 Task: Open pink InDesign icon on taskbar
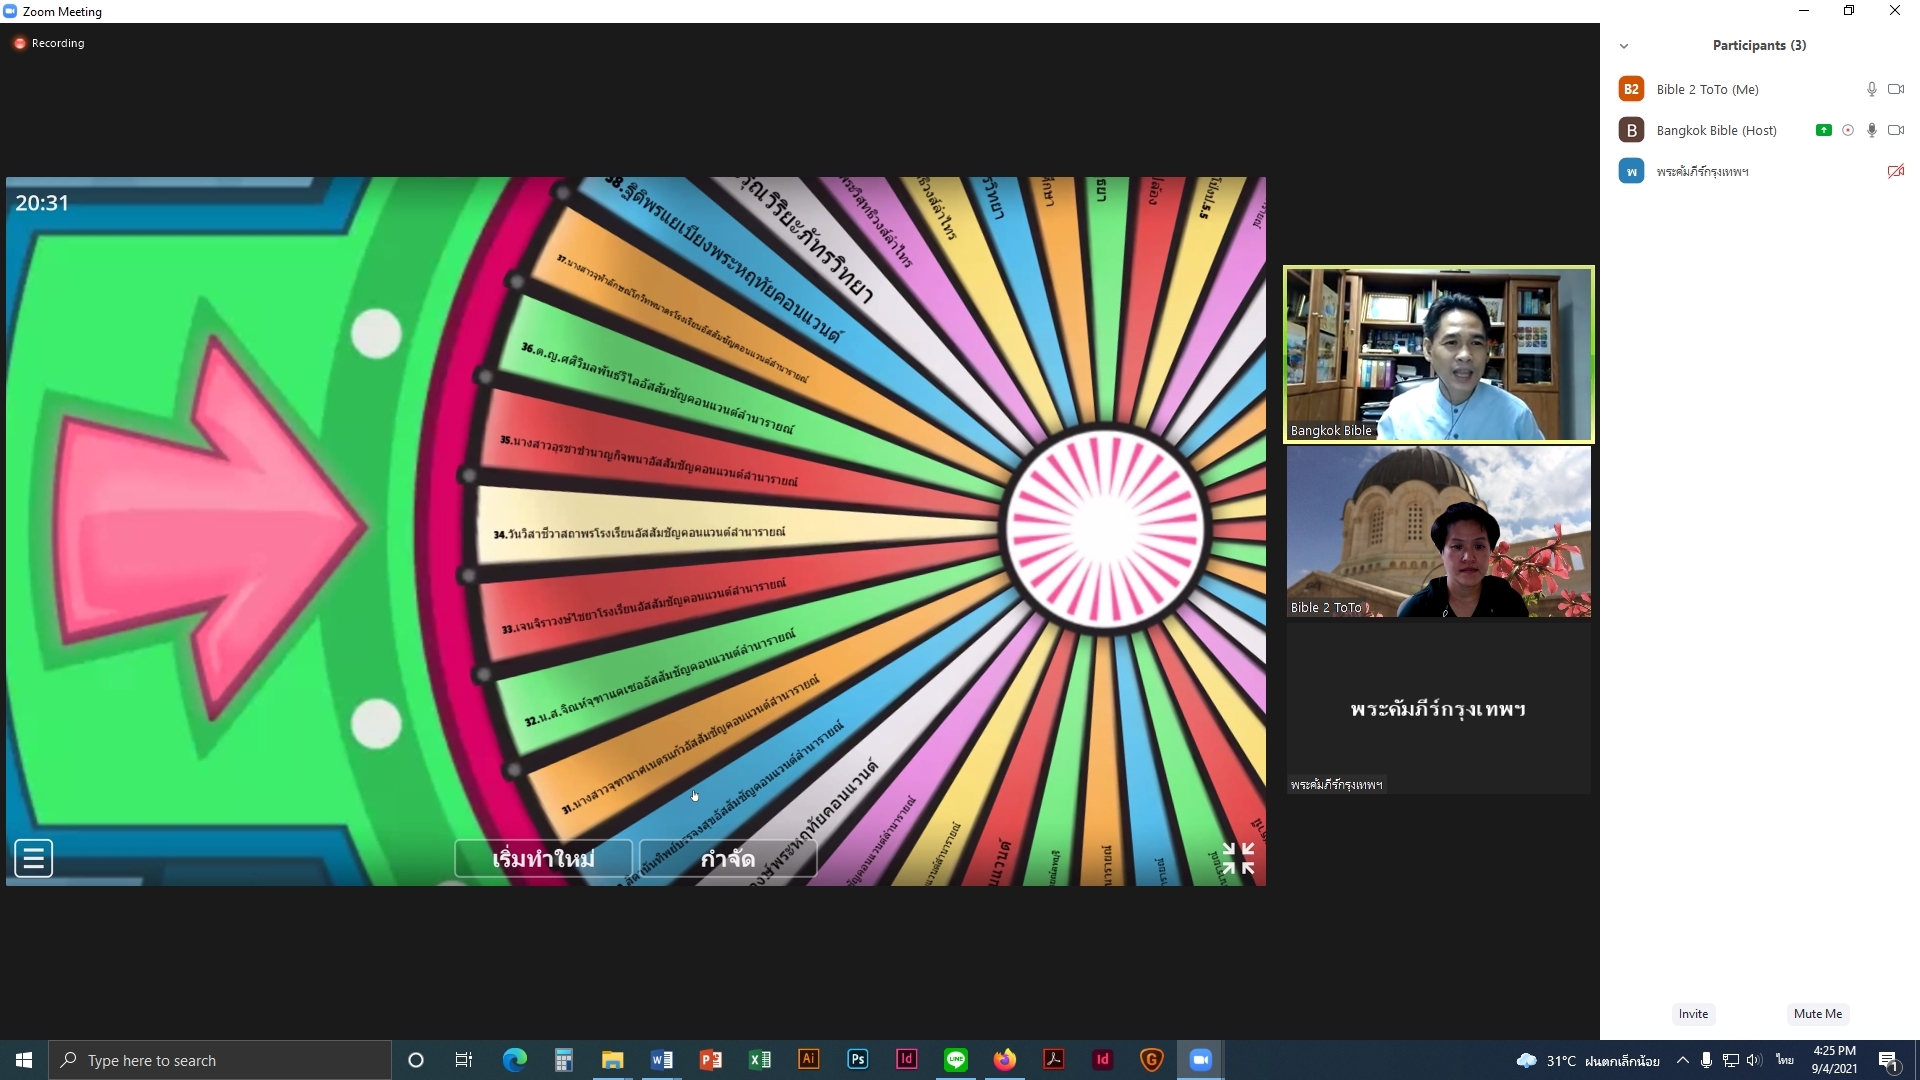[906, 1060]
